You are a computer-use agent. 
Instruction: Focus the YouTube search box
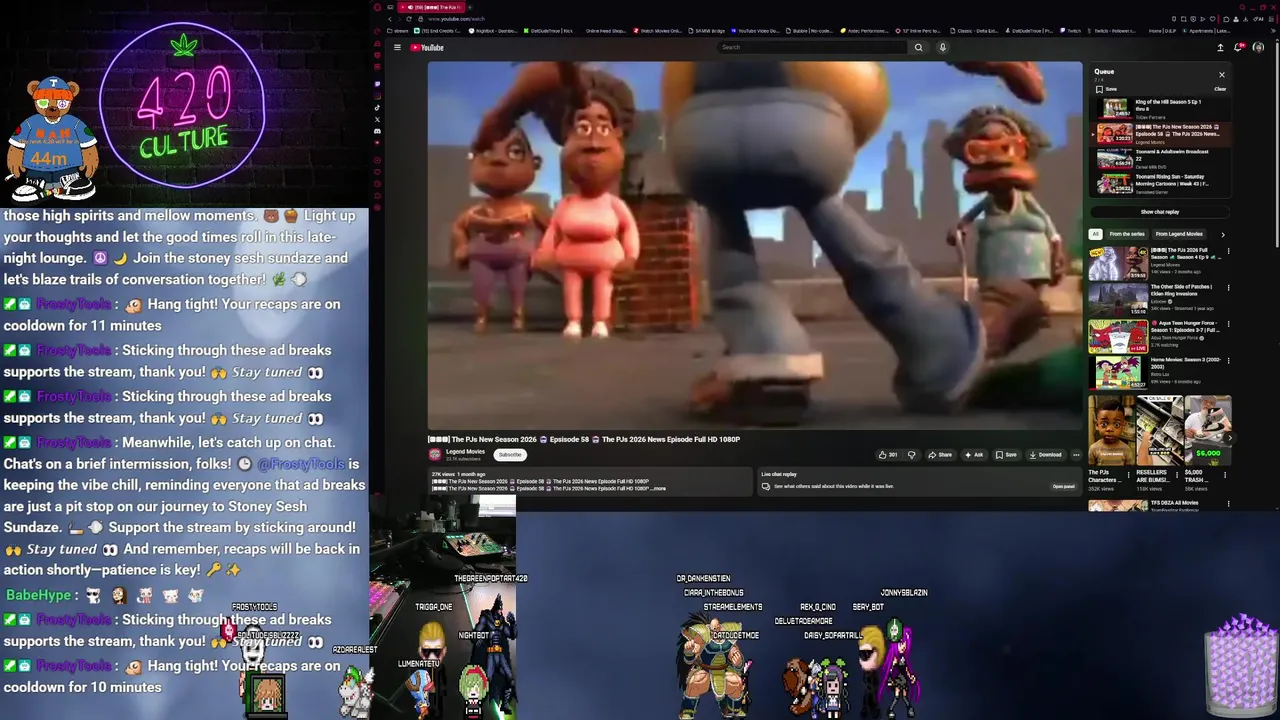tap(814, 47)
